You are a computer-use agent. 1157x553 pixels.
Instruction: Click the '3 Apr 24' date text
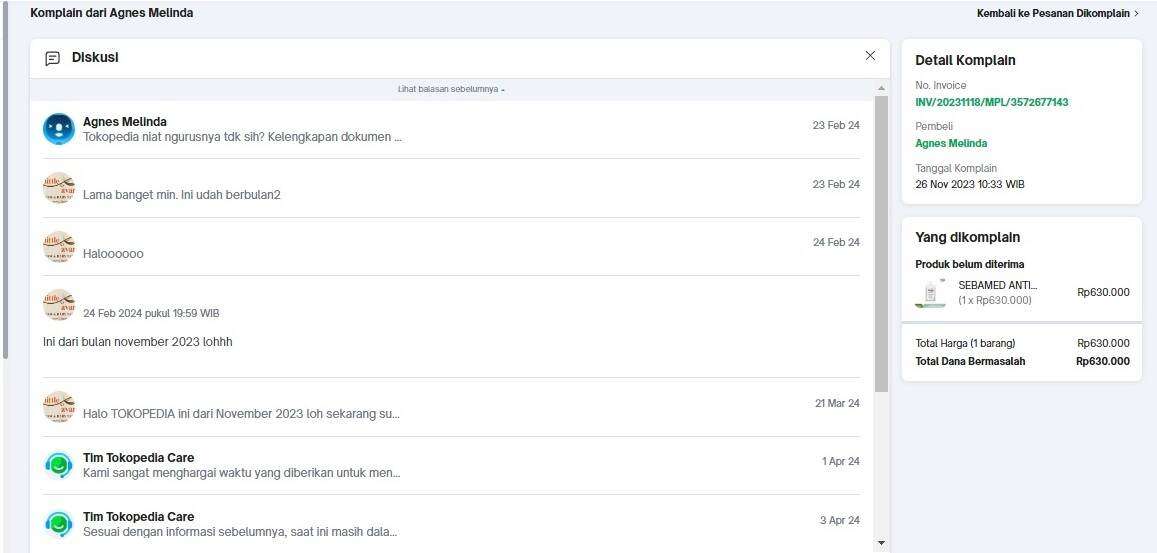pyautogui.click(x=840, y=521)
